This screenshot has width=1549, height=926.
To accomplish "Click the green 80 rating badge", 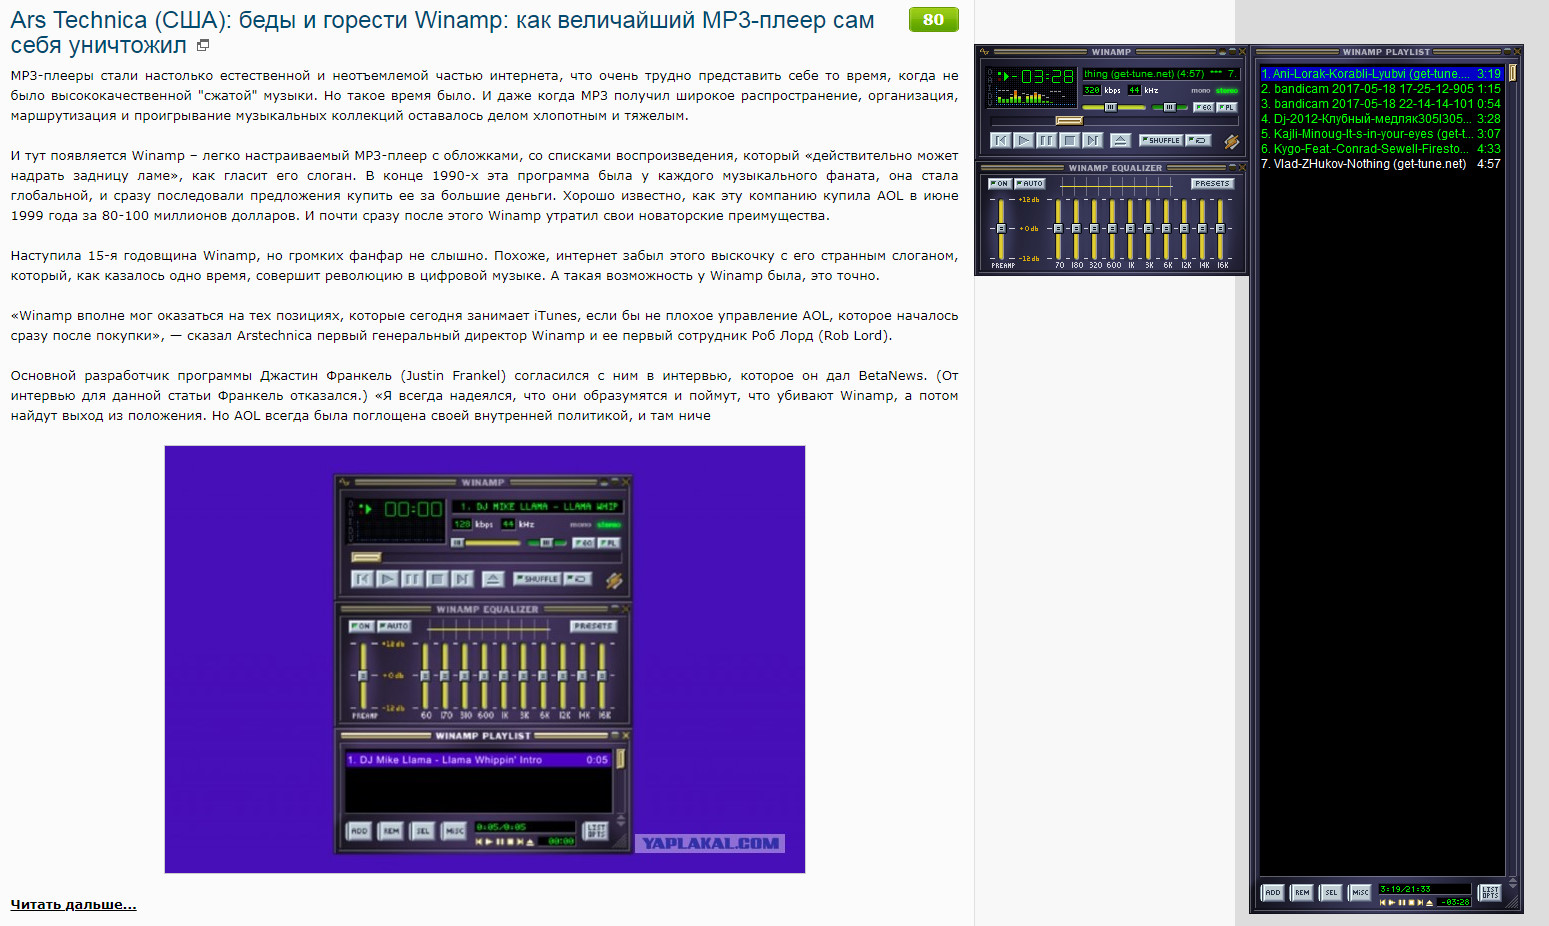I will click(x=933, y=19).
